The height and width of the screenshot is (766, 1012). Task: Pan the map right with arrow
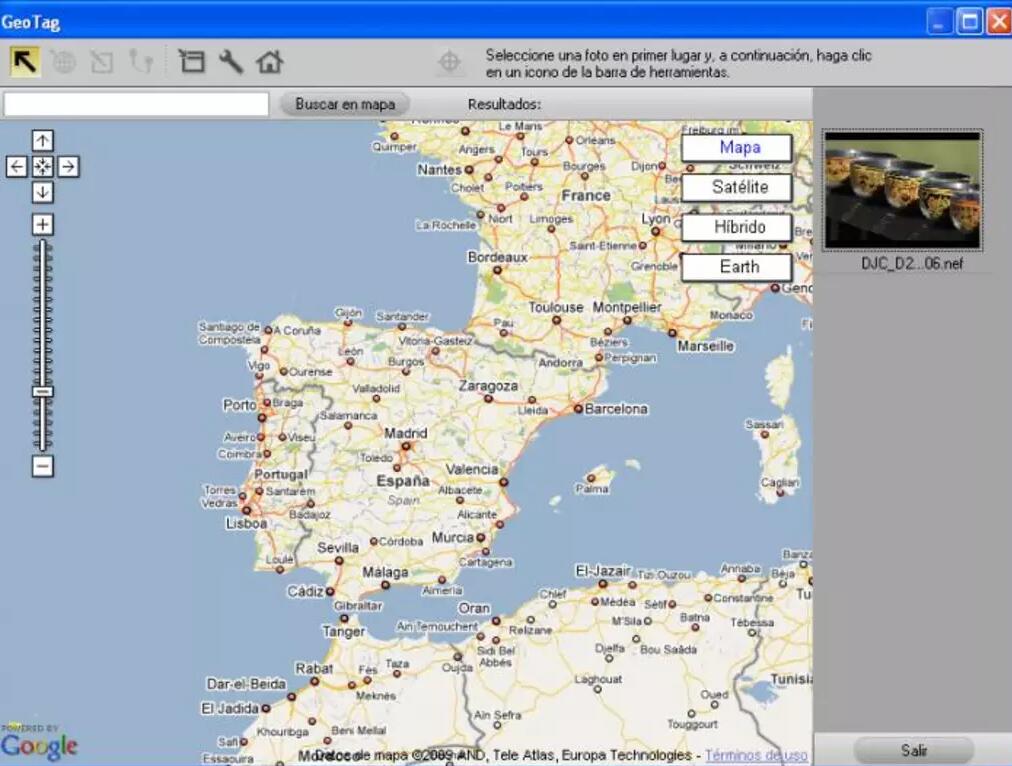tap(68, 167)
